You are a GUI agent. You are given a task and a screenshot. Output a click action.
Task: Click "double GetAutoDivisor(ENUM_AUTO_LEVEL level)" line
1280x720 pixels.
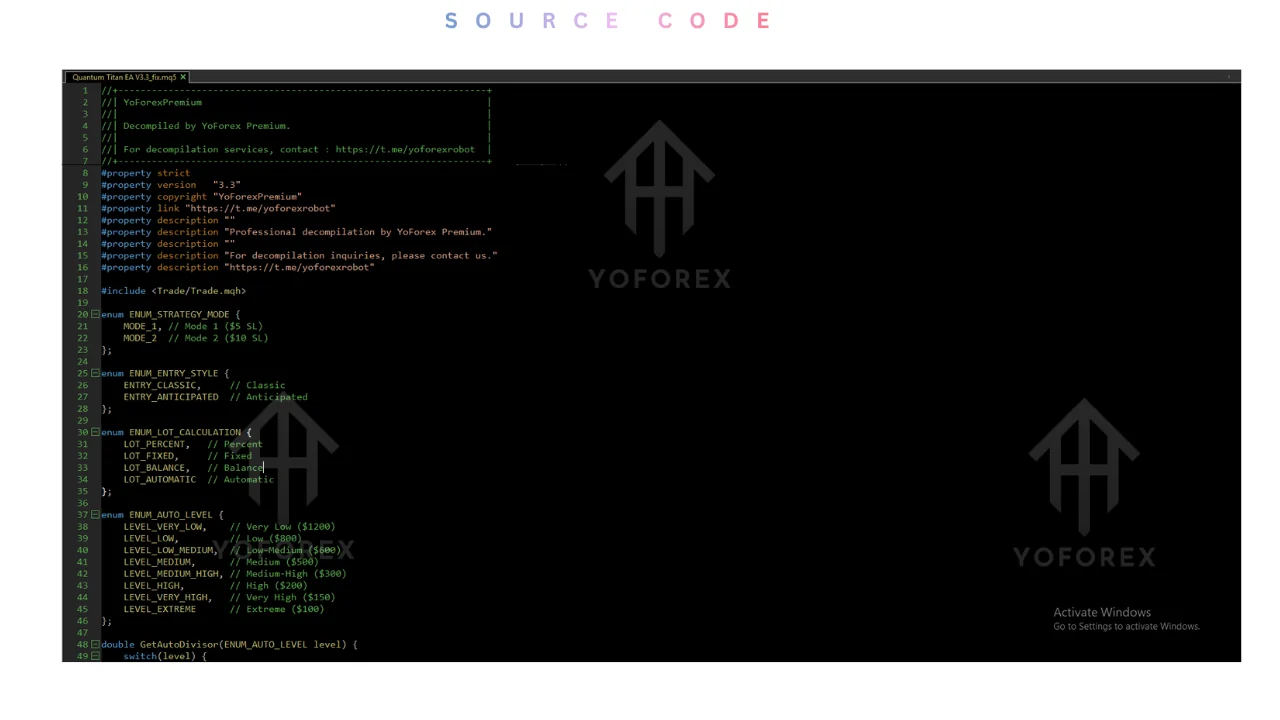coord(229,644)
